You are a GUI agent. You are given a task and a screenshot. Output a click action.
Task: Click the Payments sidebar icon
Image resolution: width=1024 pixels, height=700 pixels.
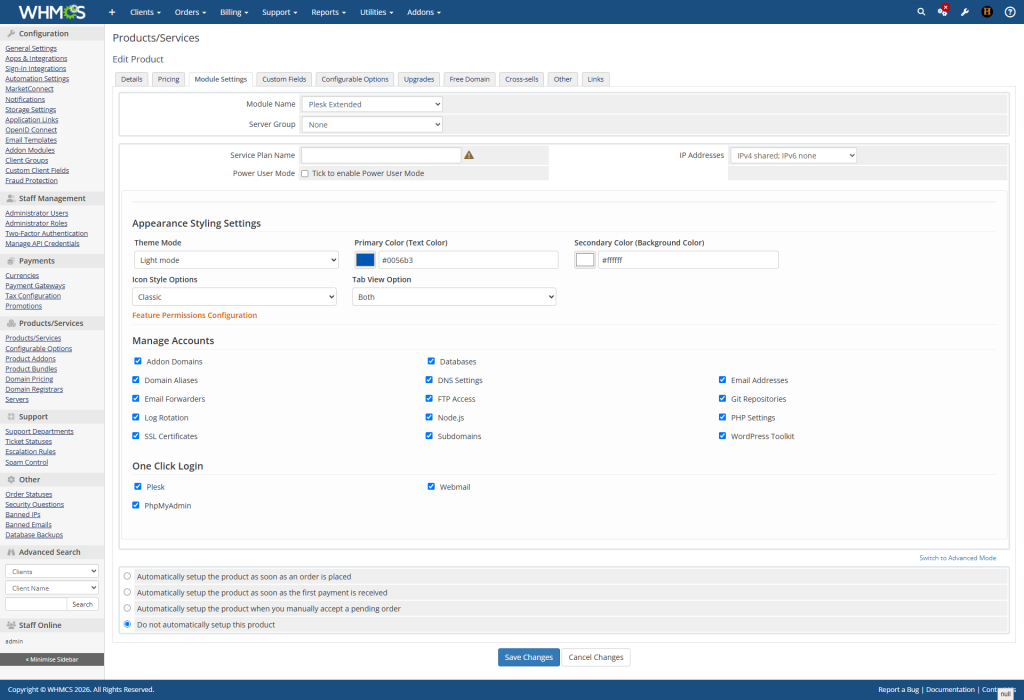pos(11,261)
